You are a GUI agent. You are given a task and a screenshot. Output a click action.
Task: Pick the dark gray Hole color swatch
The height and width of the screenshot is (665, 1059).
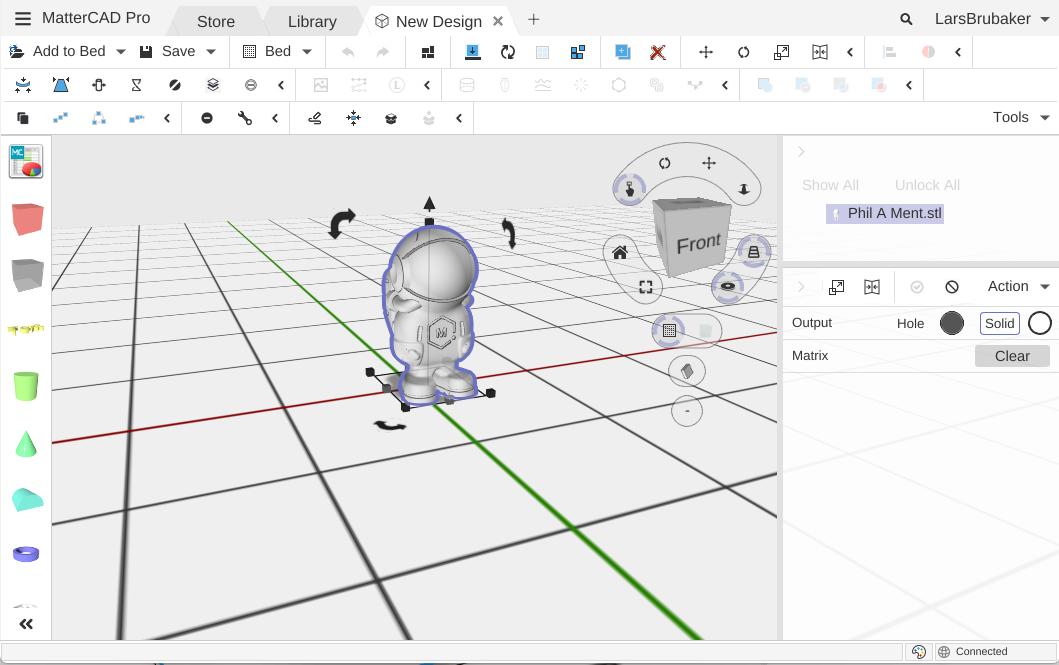952,323
